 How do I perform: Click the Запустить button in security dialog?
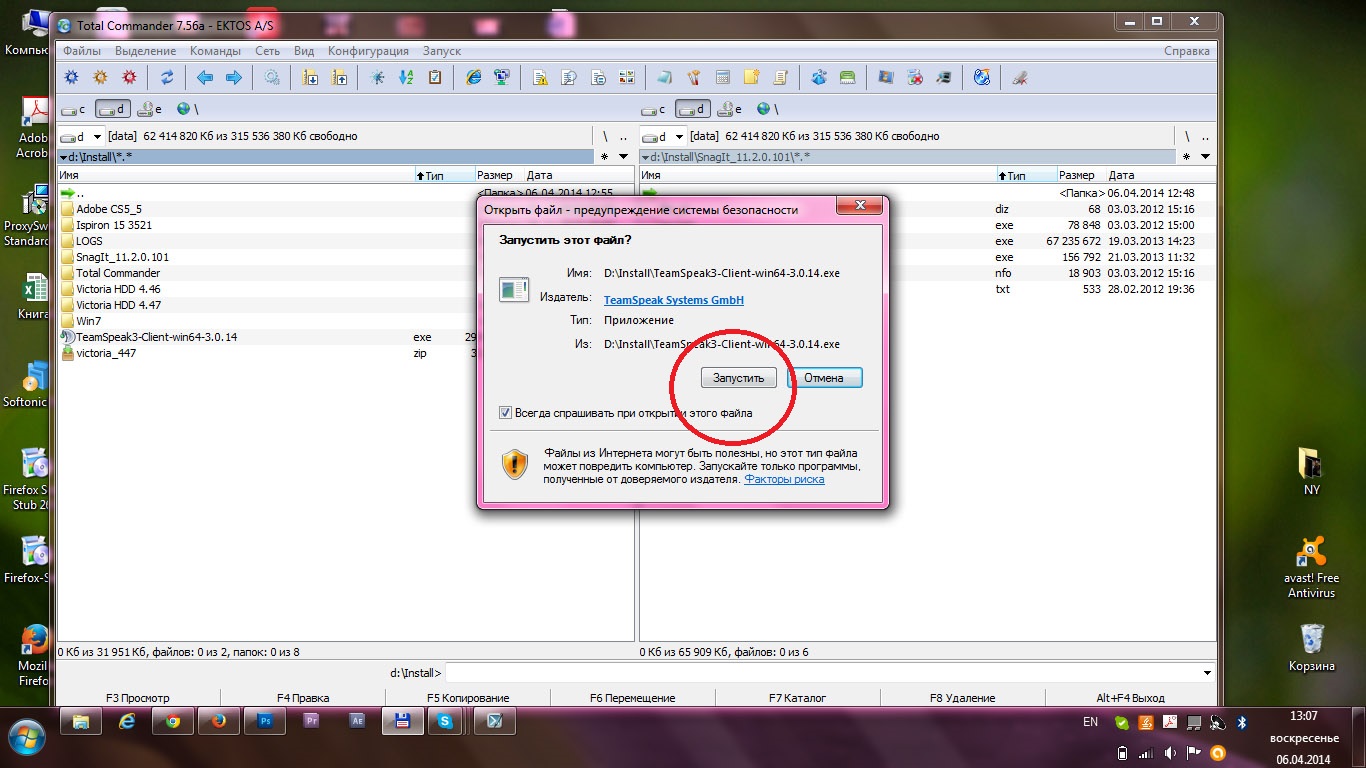pyautogui.click(x=738, y=378)
